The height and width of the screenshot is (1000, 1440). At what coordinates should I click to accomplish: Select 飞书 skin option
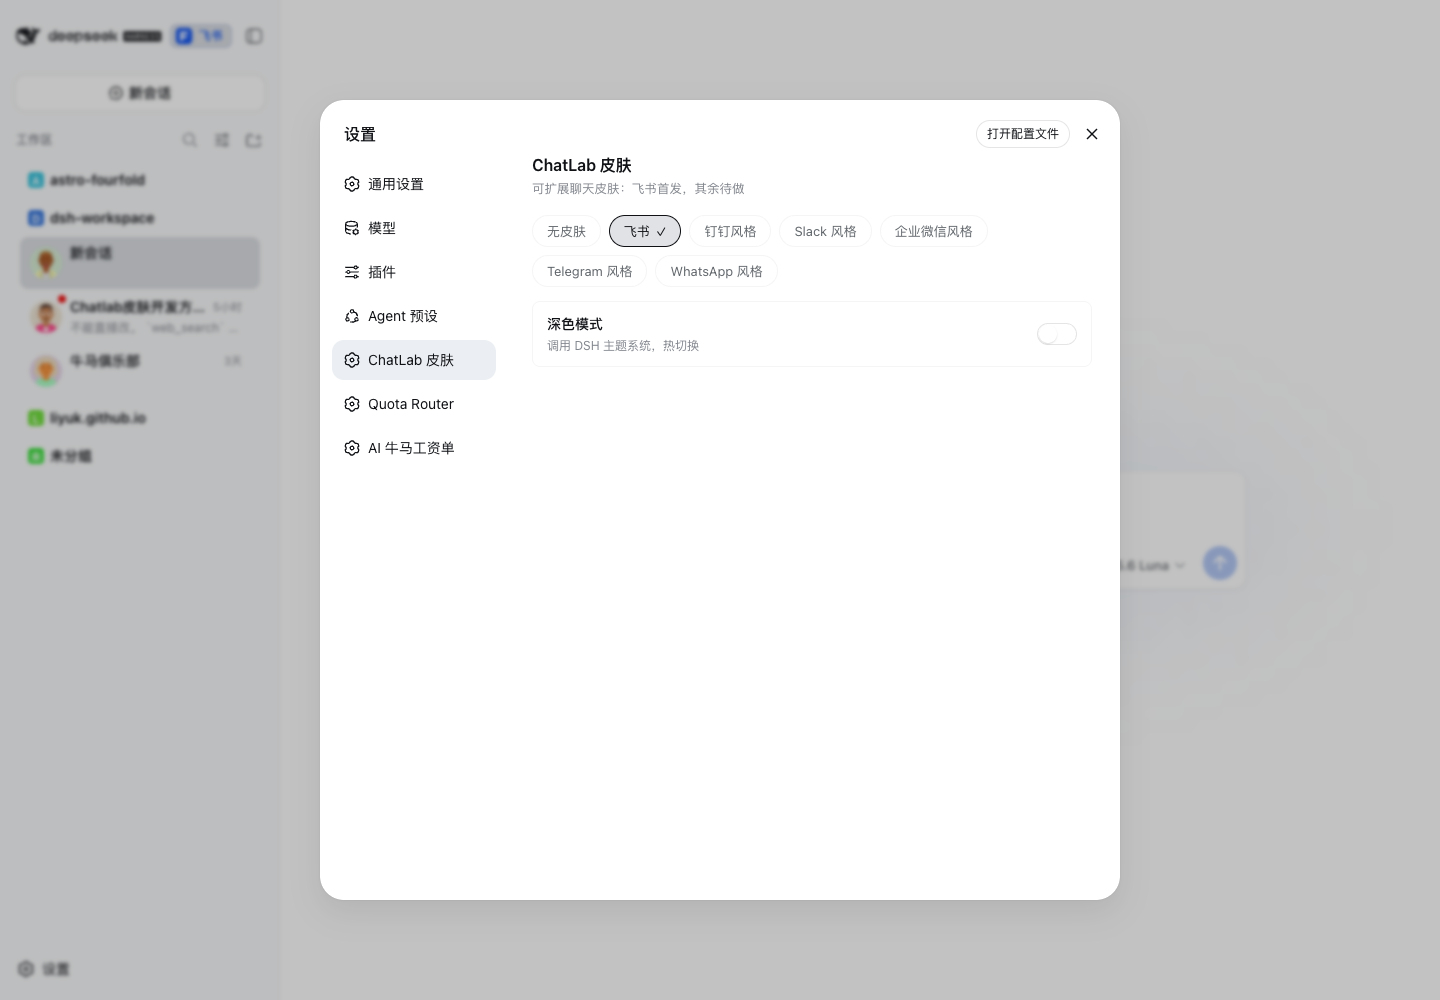tap(645, 231)
